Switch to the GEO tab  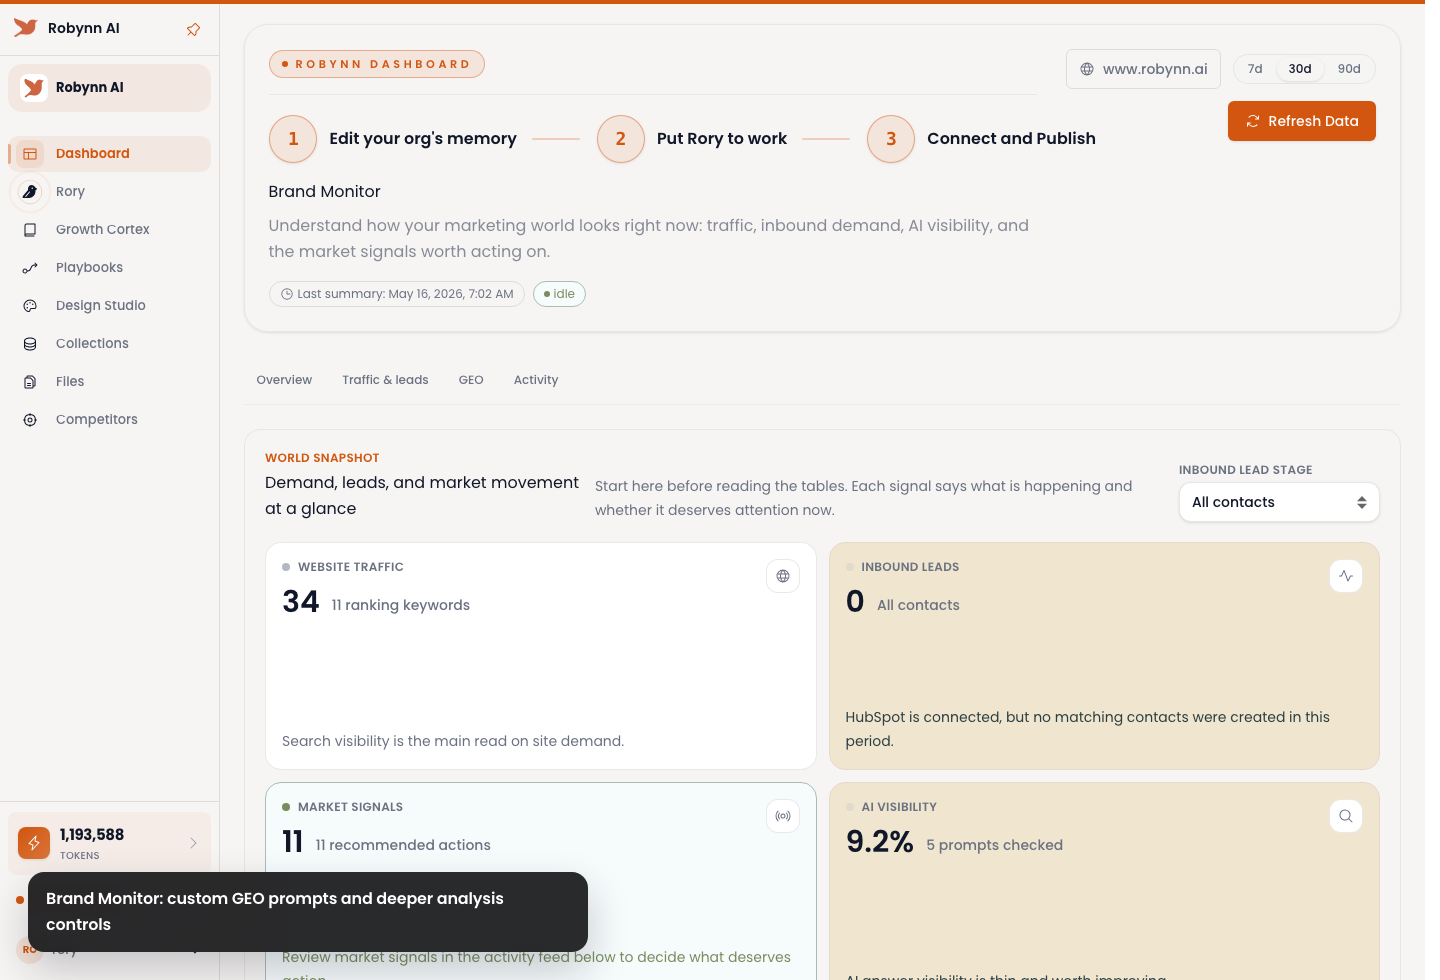point(471,380)
